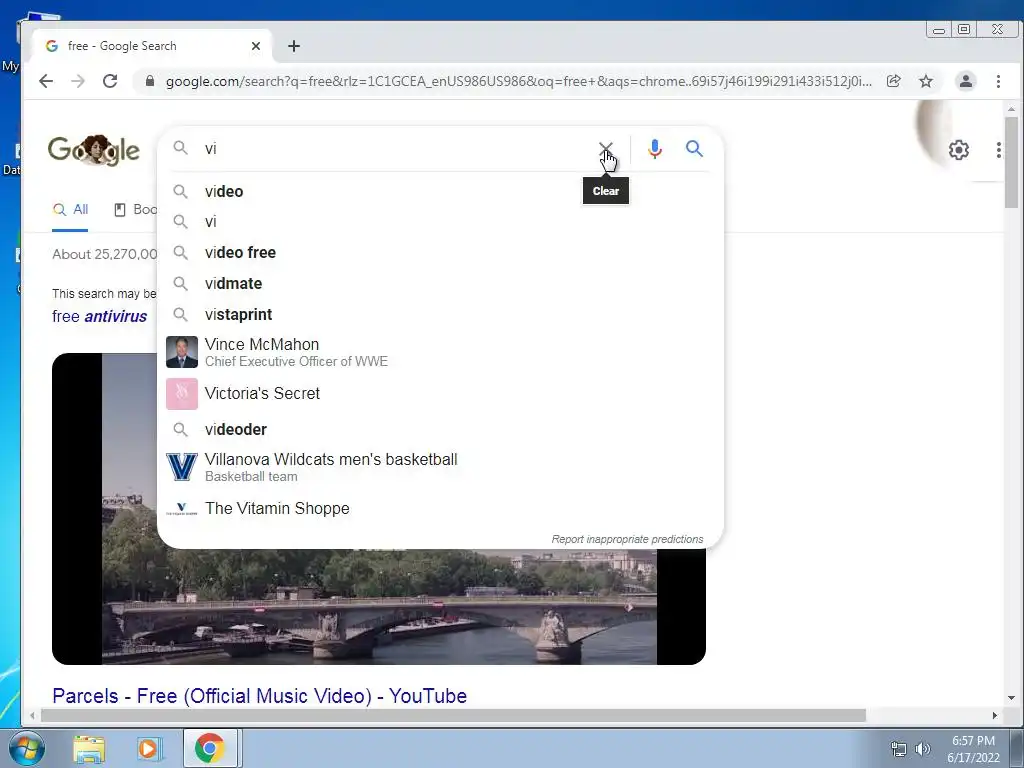
Task: Click the address bar URL
Action: (519, 81)
